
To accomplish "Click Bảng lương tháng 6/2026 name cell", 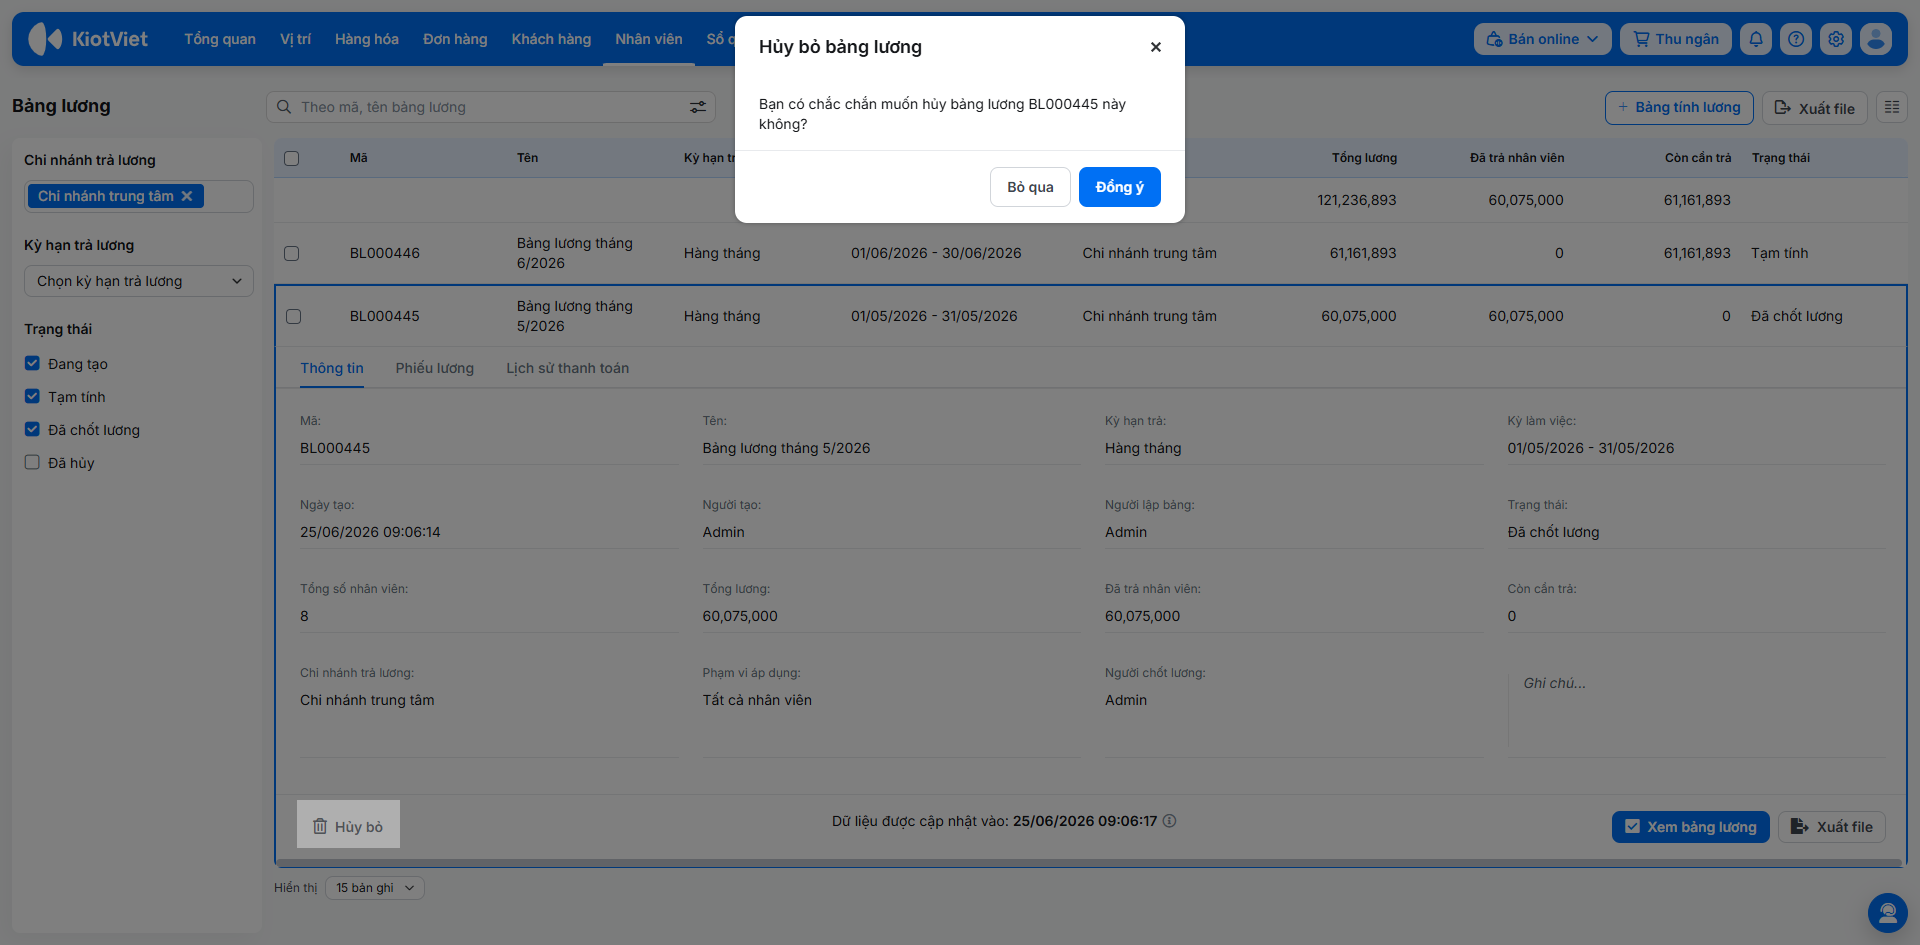I will click(x=575, y=253).
